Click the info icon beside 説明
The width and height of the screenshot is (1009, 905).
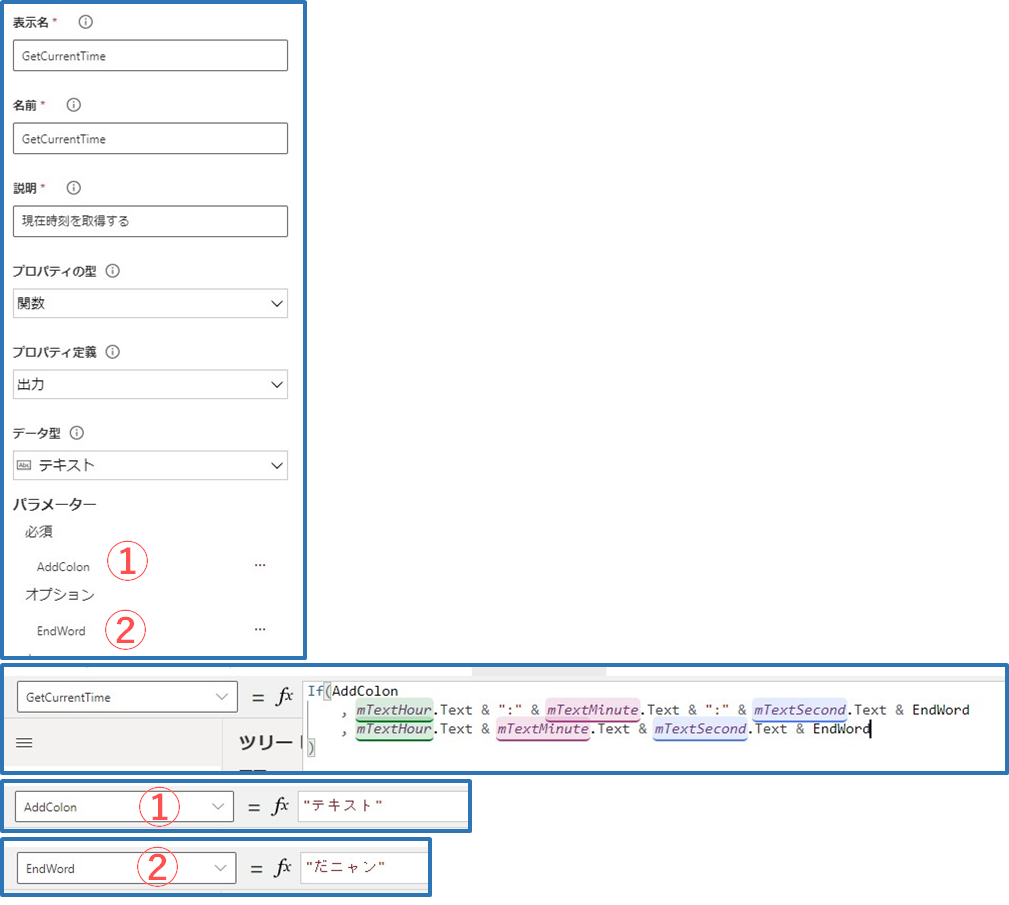[x=73, y=188]
